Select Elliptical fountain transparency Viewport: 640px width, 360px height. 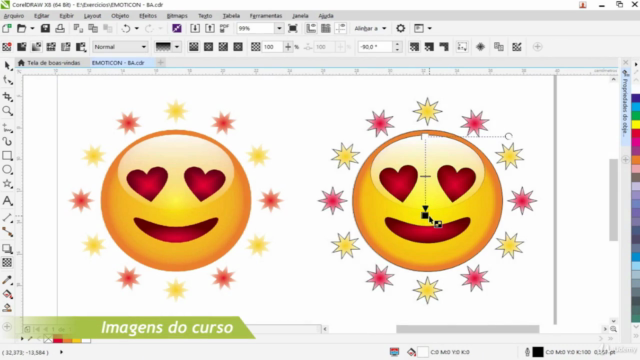click(x=208, y=47)
